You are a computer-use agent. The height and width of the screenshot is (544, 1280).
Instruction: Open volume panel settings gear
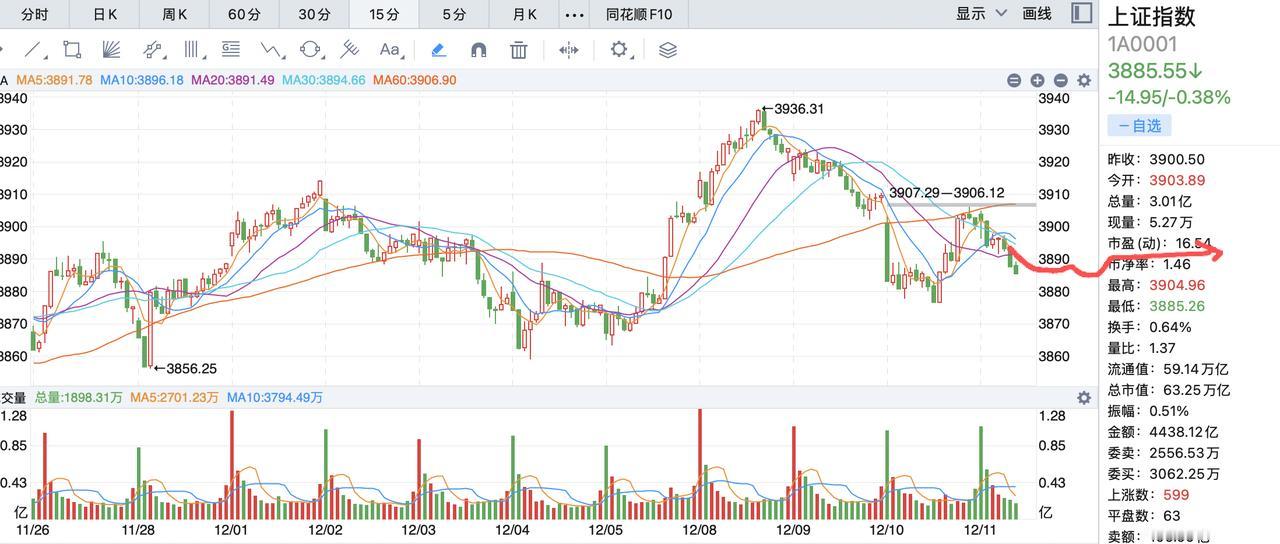[1084, 397]
